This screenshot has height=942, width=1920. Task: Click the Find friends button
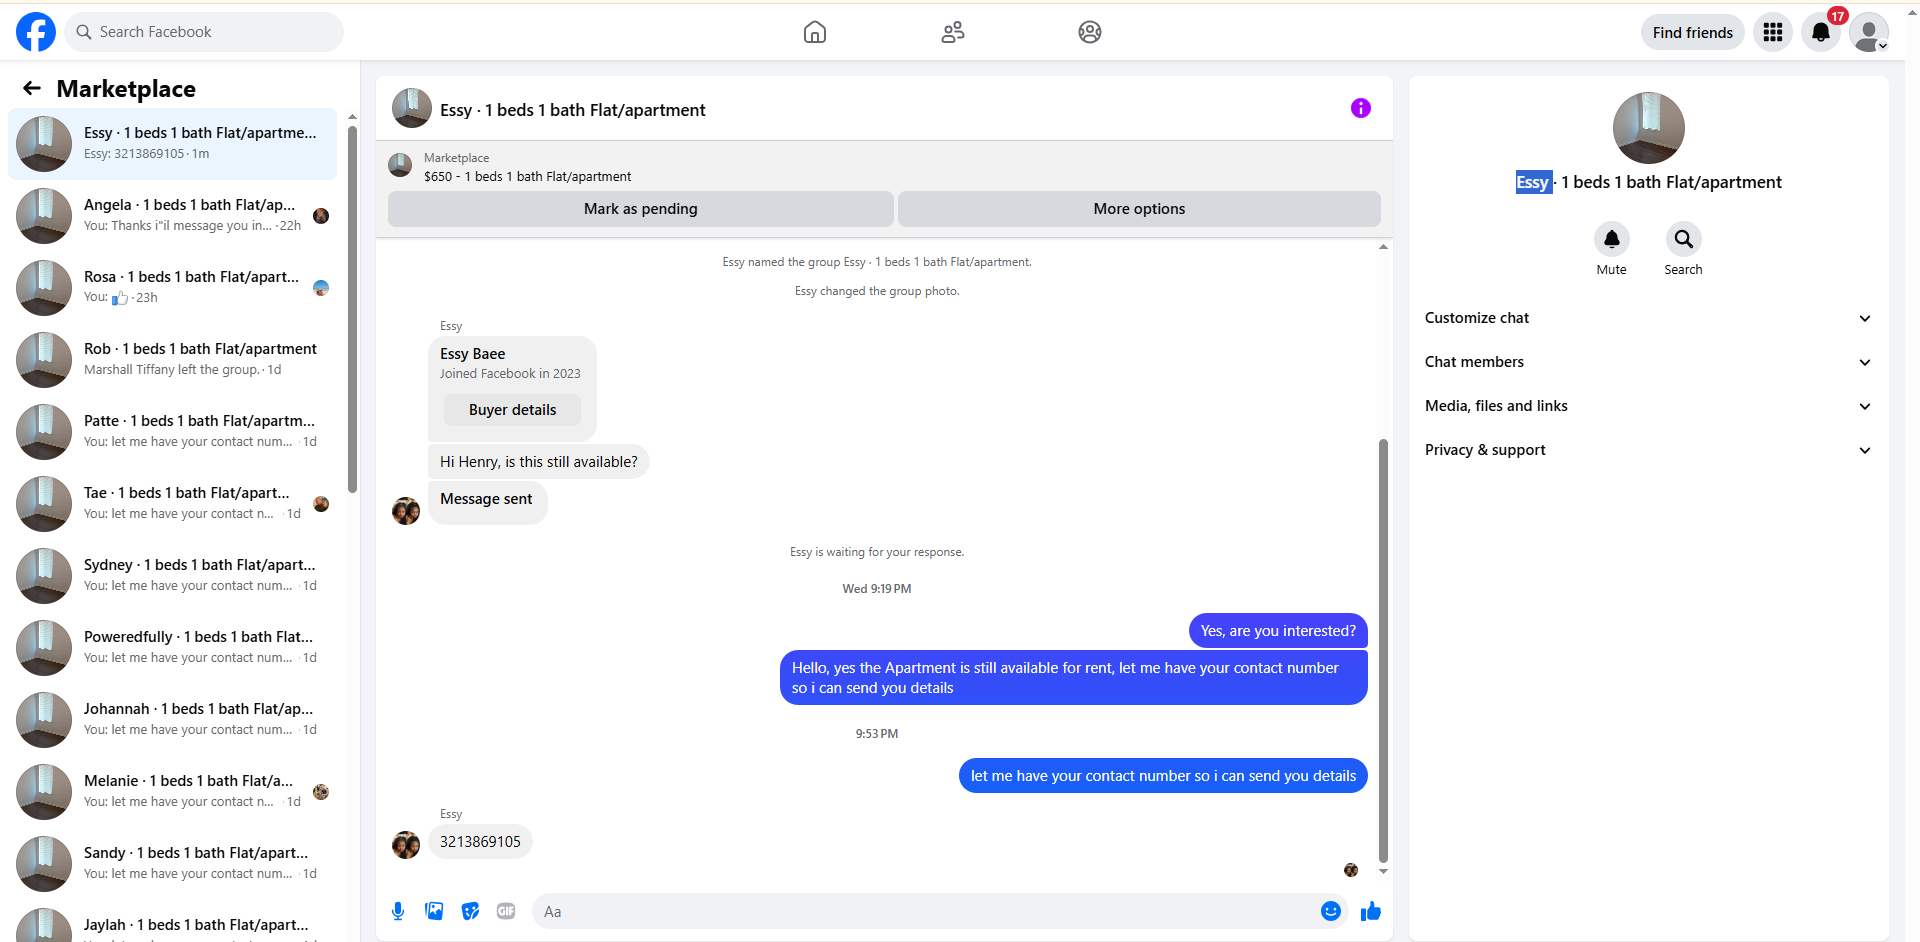coord(1693,32)
